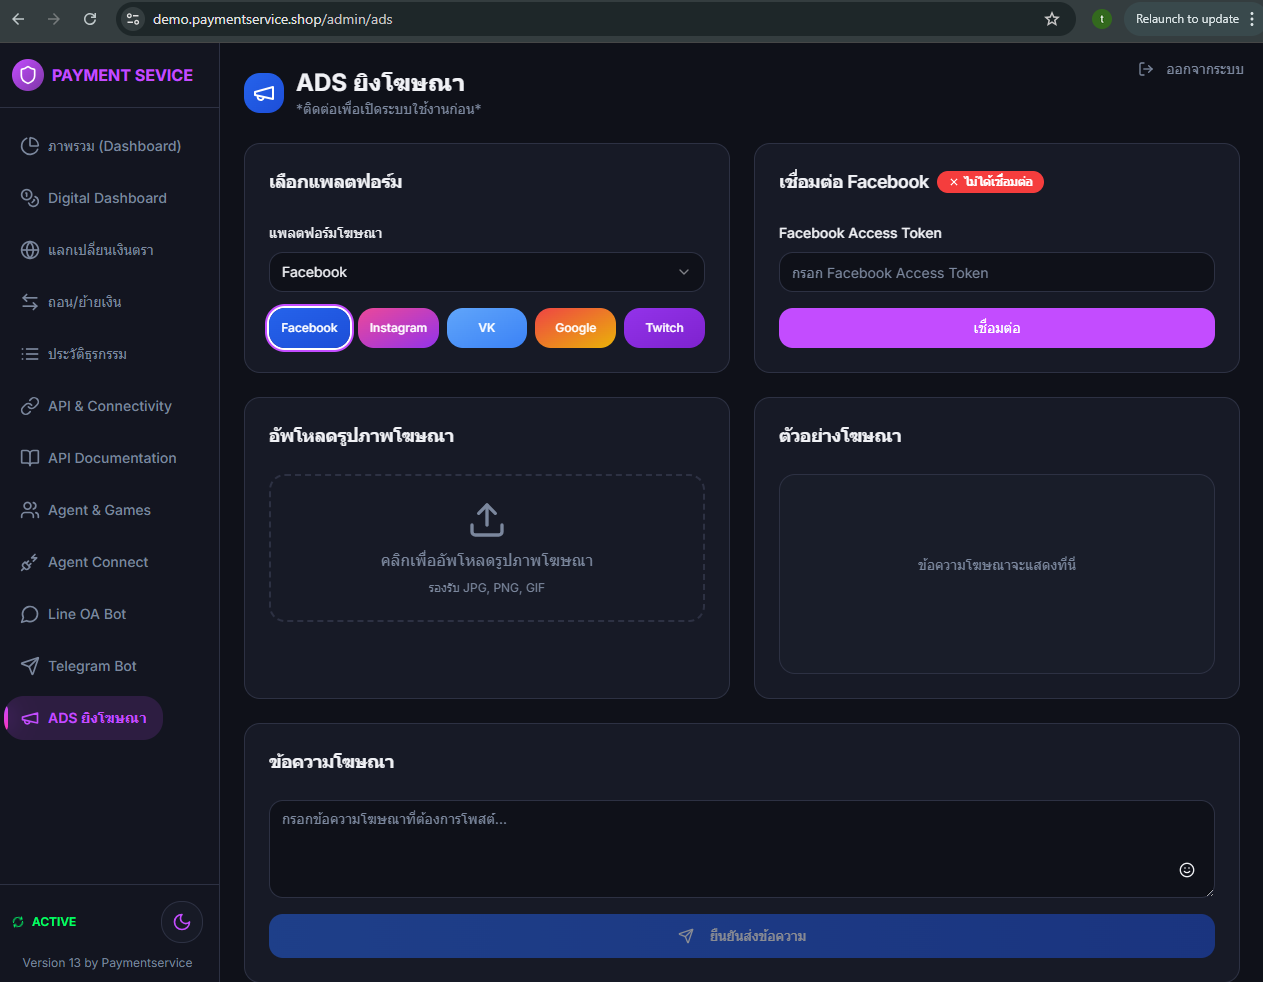
Task: Click the ยืนยันส่งข้อความ submit button
Action: [741, 936]
